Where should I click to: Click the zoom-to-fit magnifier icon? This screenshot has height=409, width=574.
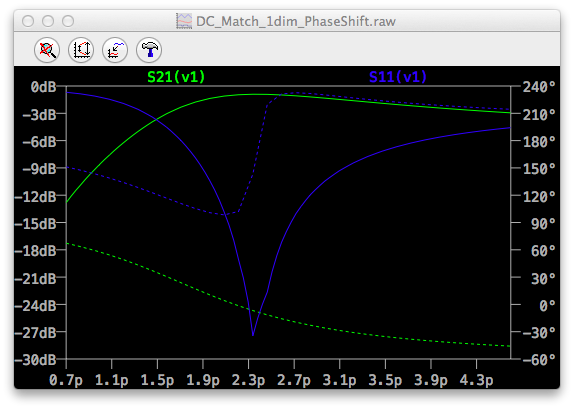click(47, 50)
